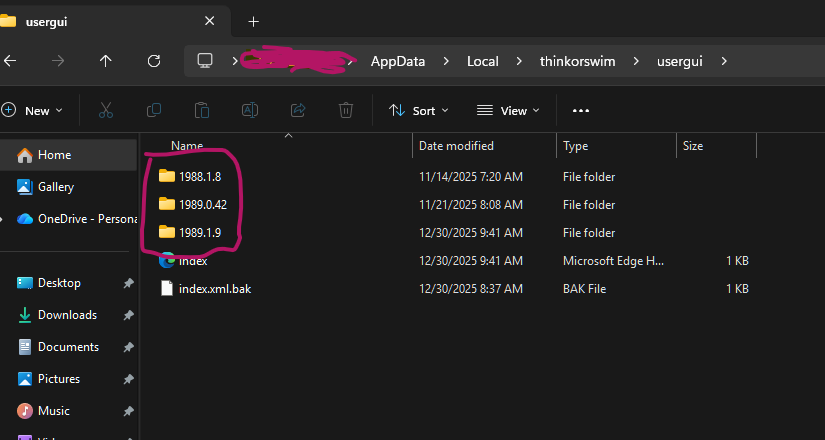Open a new tab with plus button
The width and height of the screenshot is (825, 440).
[253, 21]
